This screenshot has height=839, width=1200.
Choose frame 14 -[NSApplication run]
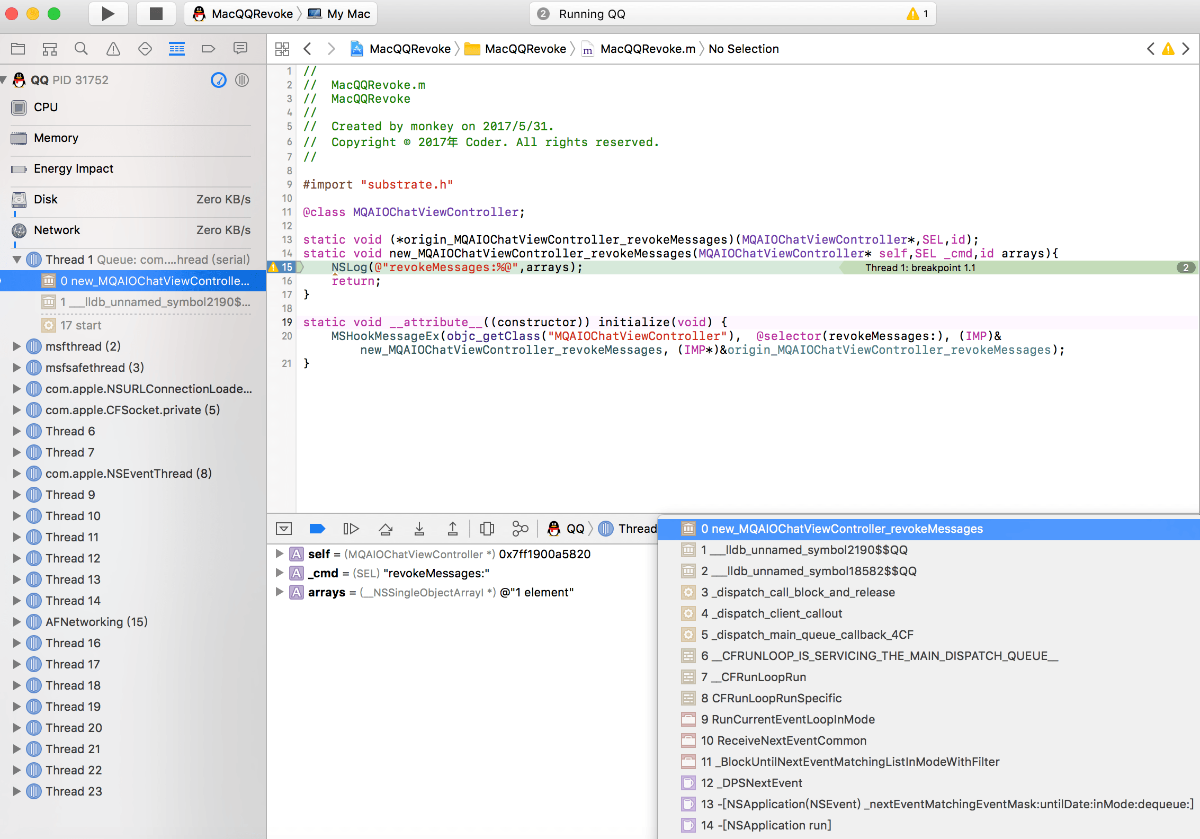tap(766, 825)
